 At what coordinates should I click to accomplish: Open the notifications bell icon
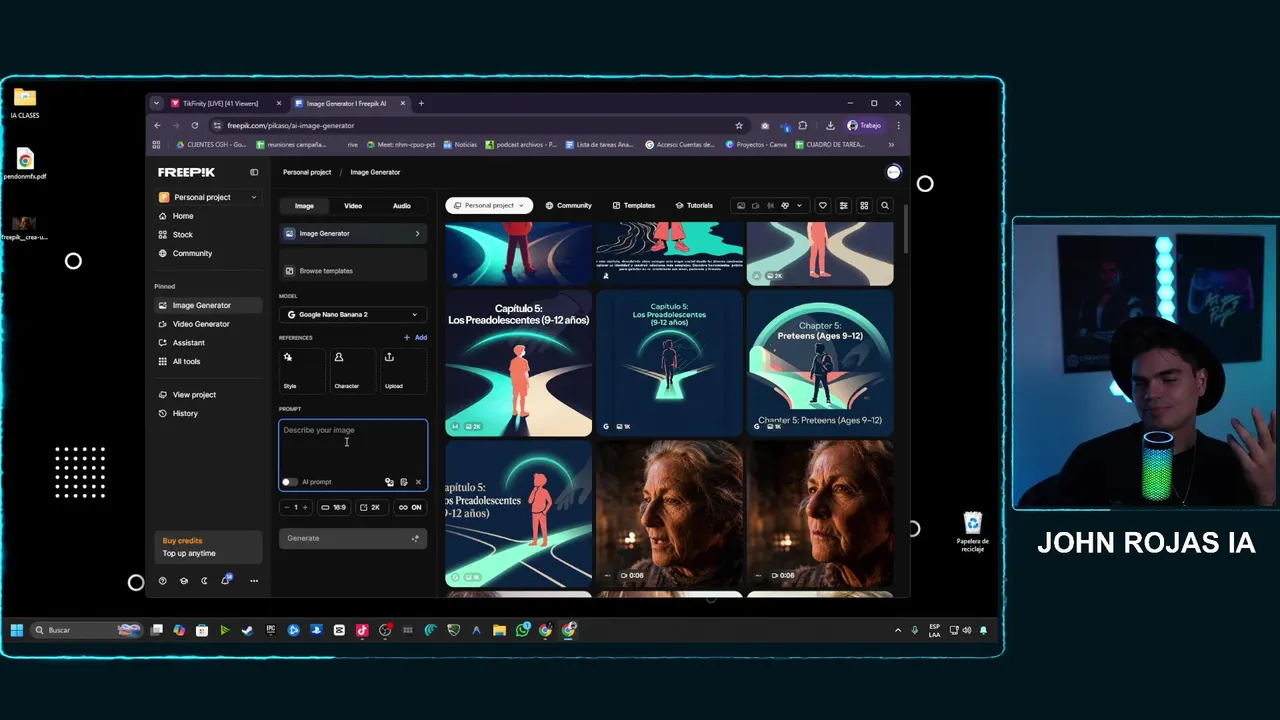click(226, 580)
